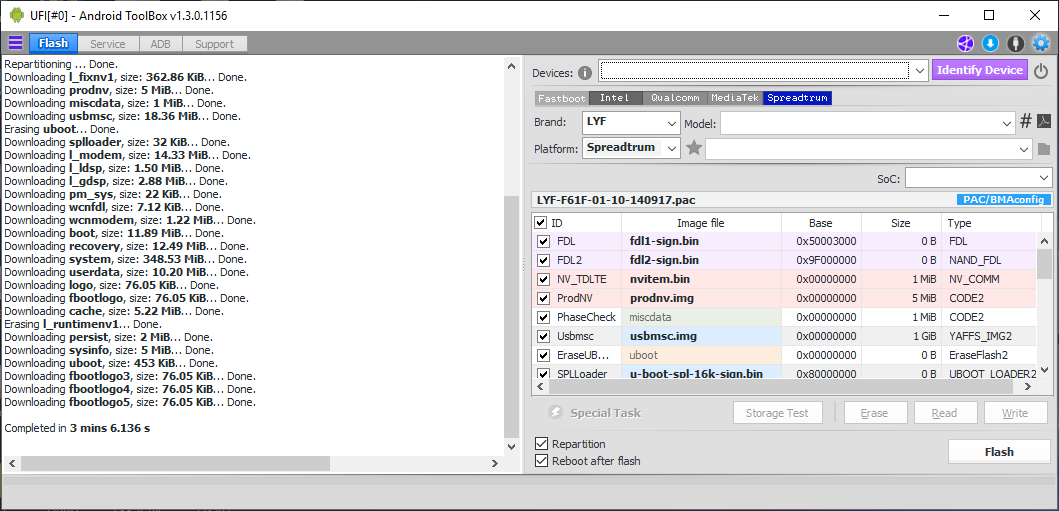Uncheck the Repartition checkbox
Viewport: 1059px width, 511px height.
[541, 443]
